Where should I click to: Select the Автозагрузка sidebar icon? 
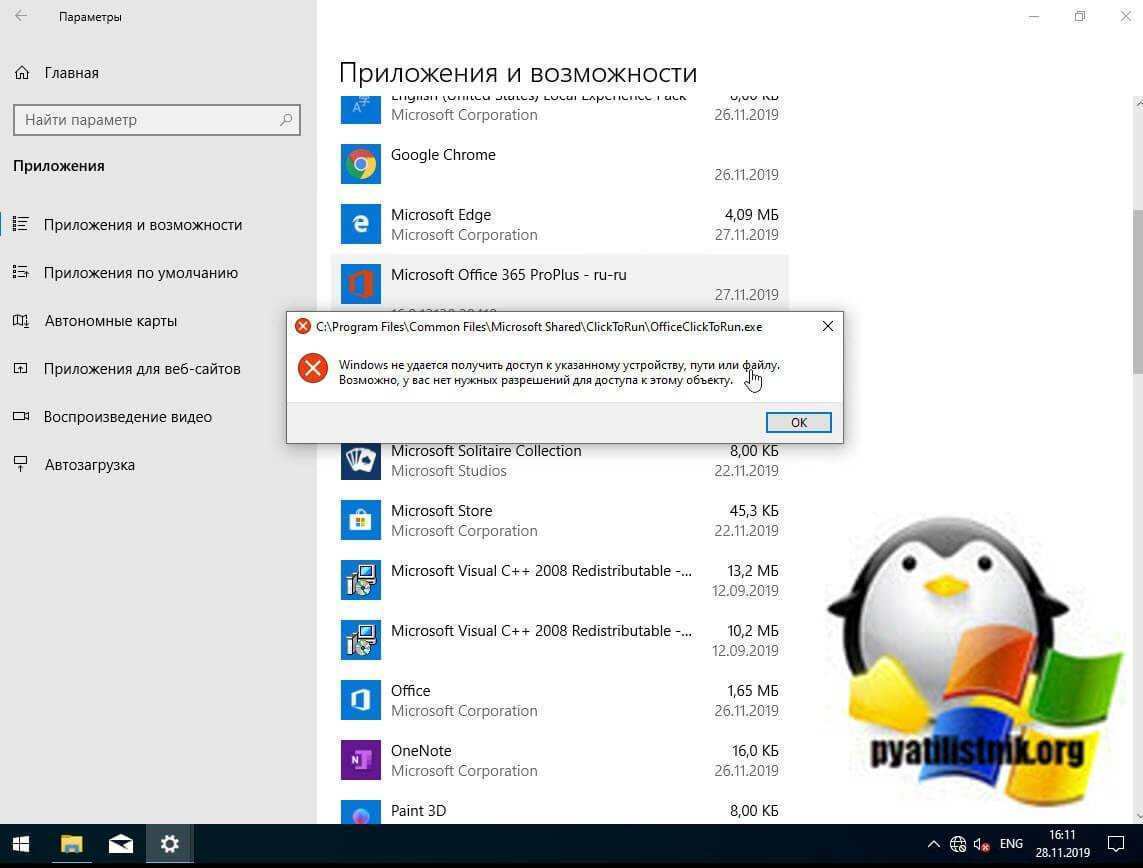[x=20, y=464]
